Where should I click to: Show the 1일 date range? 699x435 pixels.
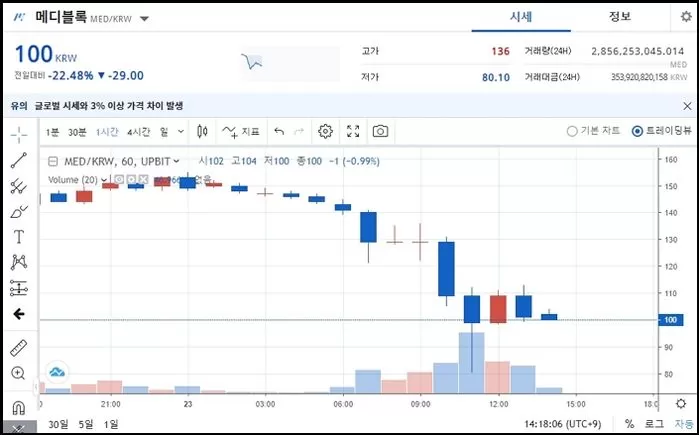click(x=111, y=424)
